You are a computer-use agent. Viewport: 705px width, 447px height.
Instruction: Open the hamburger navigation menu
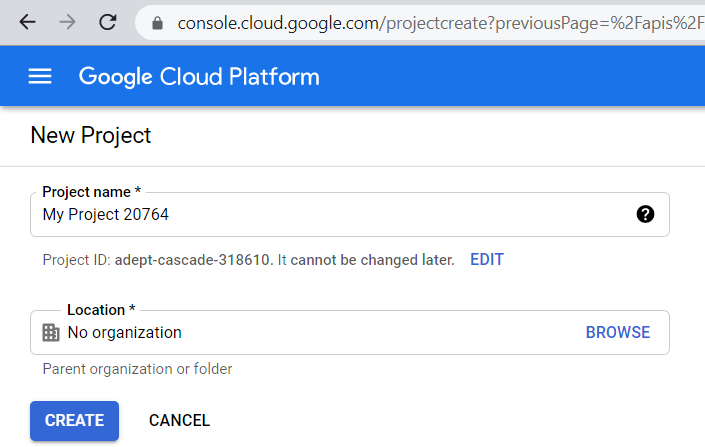click(40, 77)
